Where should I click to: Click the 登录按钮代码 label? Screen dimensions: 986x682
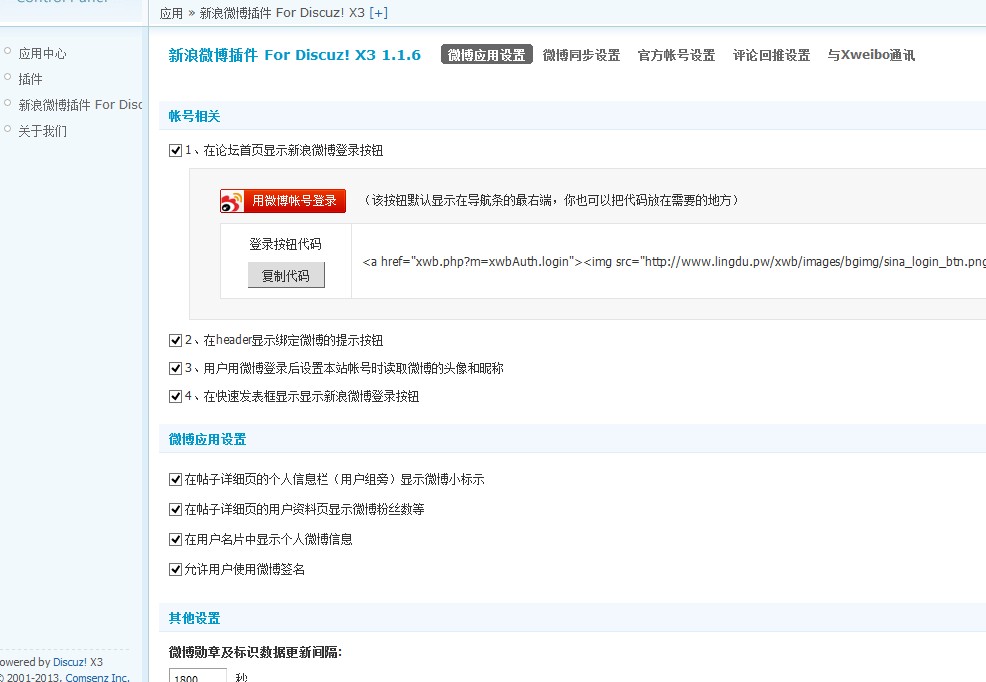coord(285,244)
